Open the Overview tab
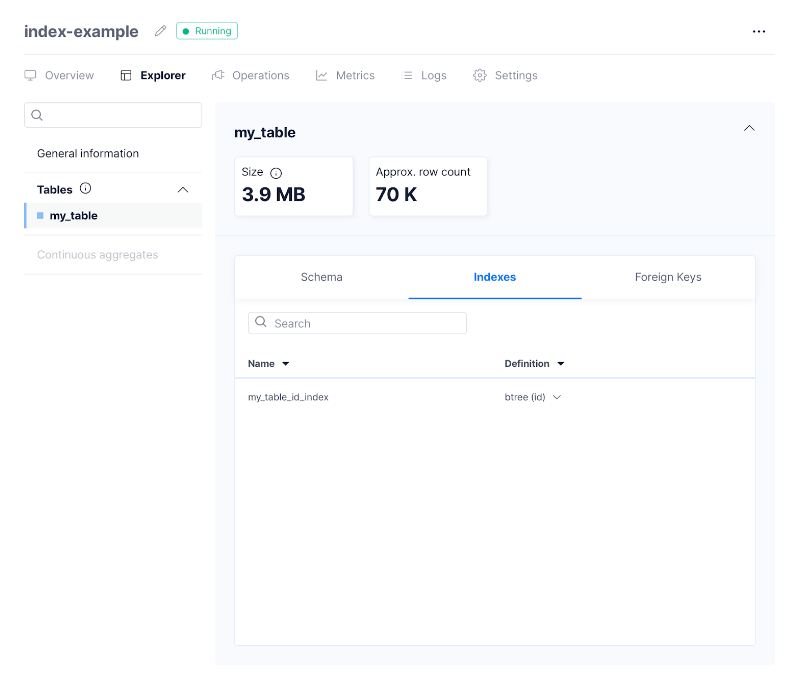This screenshot has height=699, width=800. [x=59, y=75]
